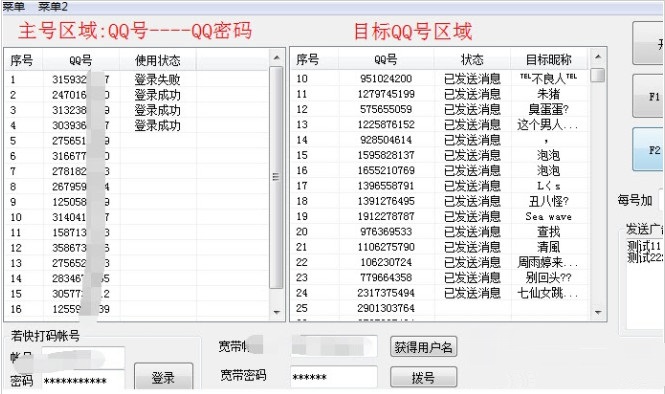The image size is (665, 394).
Task: Select target QQ 2901303764
Action: (x=386, y=308)
